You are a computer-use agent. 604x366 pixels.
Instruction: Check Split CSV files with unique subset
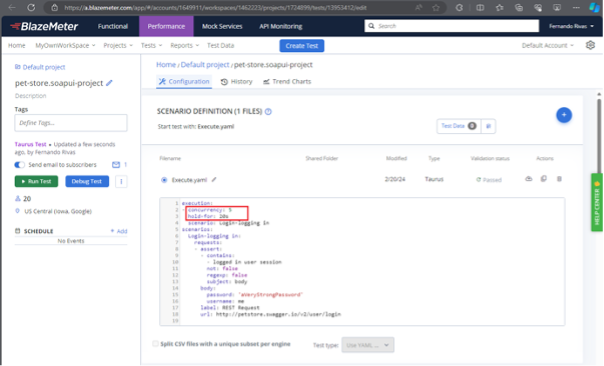coord(155,344)
